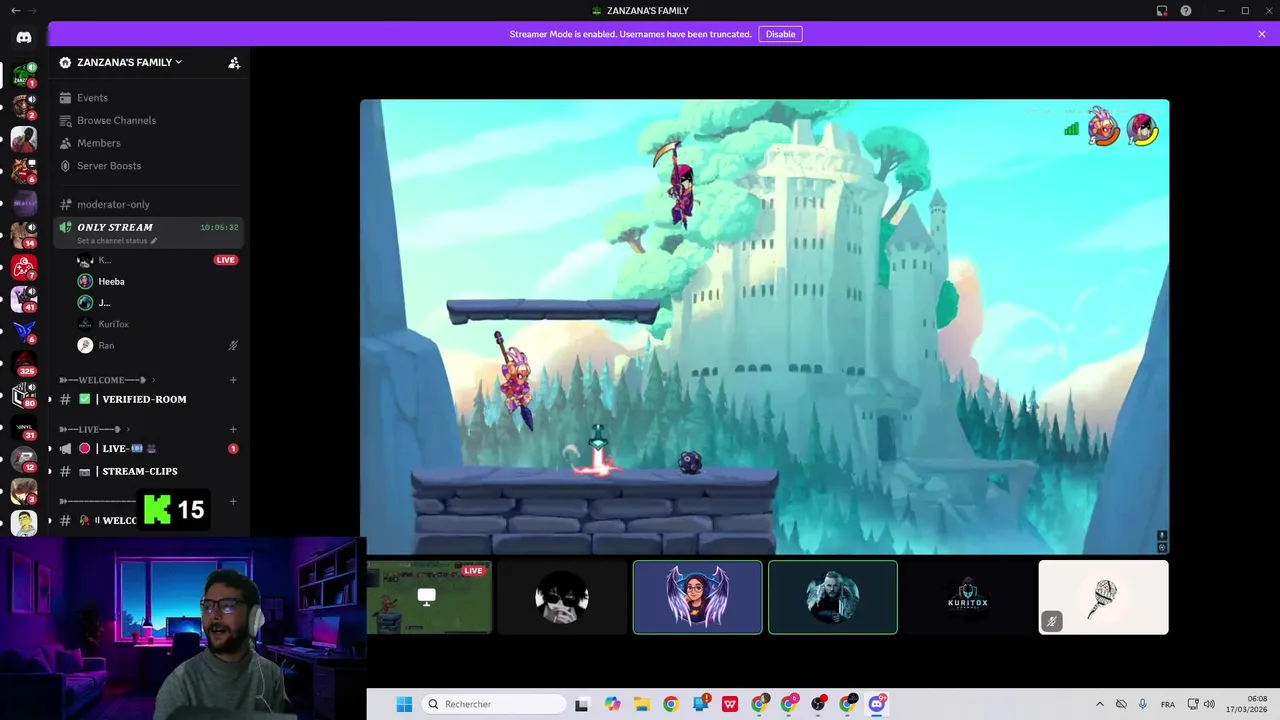Open the server icon with badge 80

pos(24,395)
